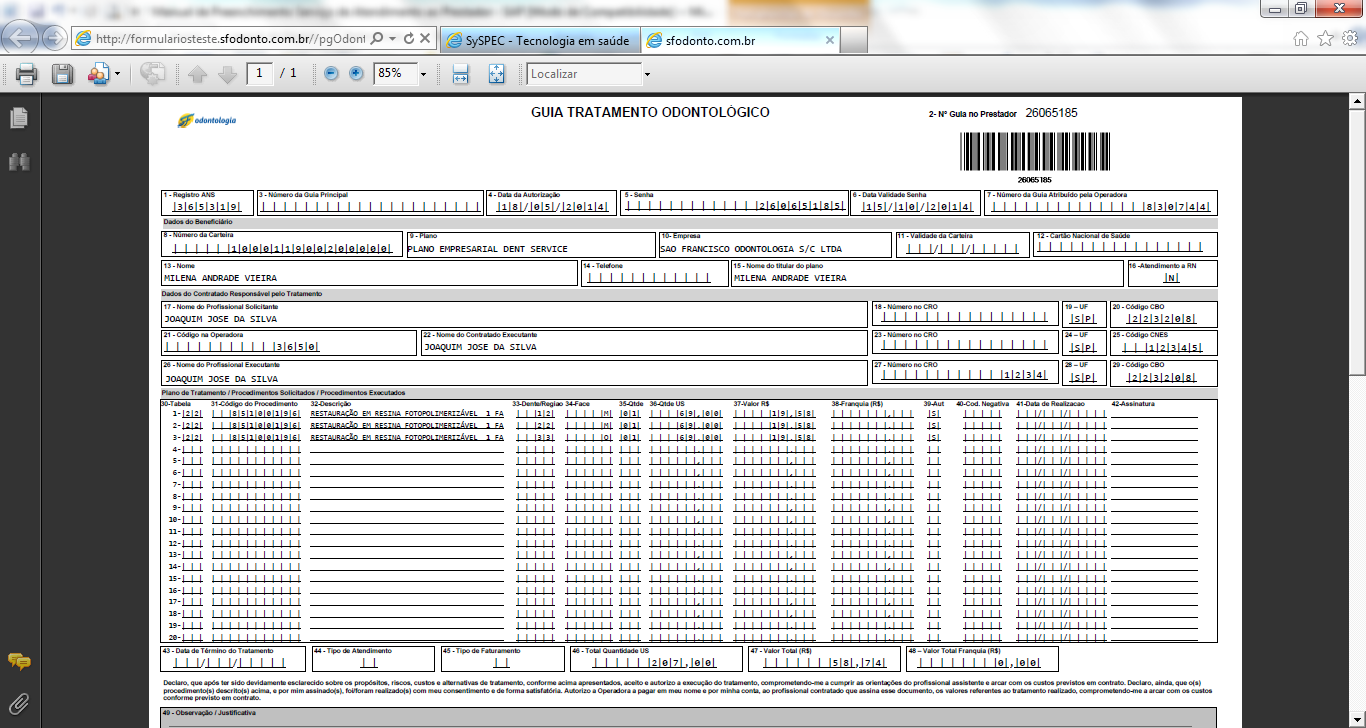
Task: Navigate forward in the browser
Action: pyautogui.click(x=55, y=38)
